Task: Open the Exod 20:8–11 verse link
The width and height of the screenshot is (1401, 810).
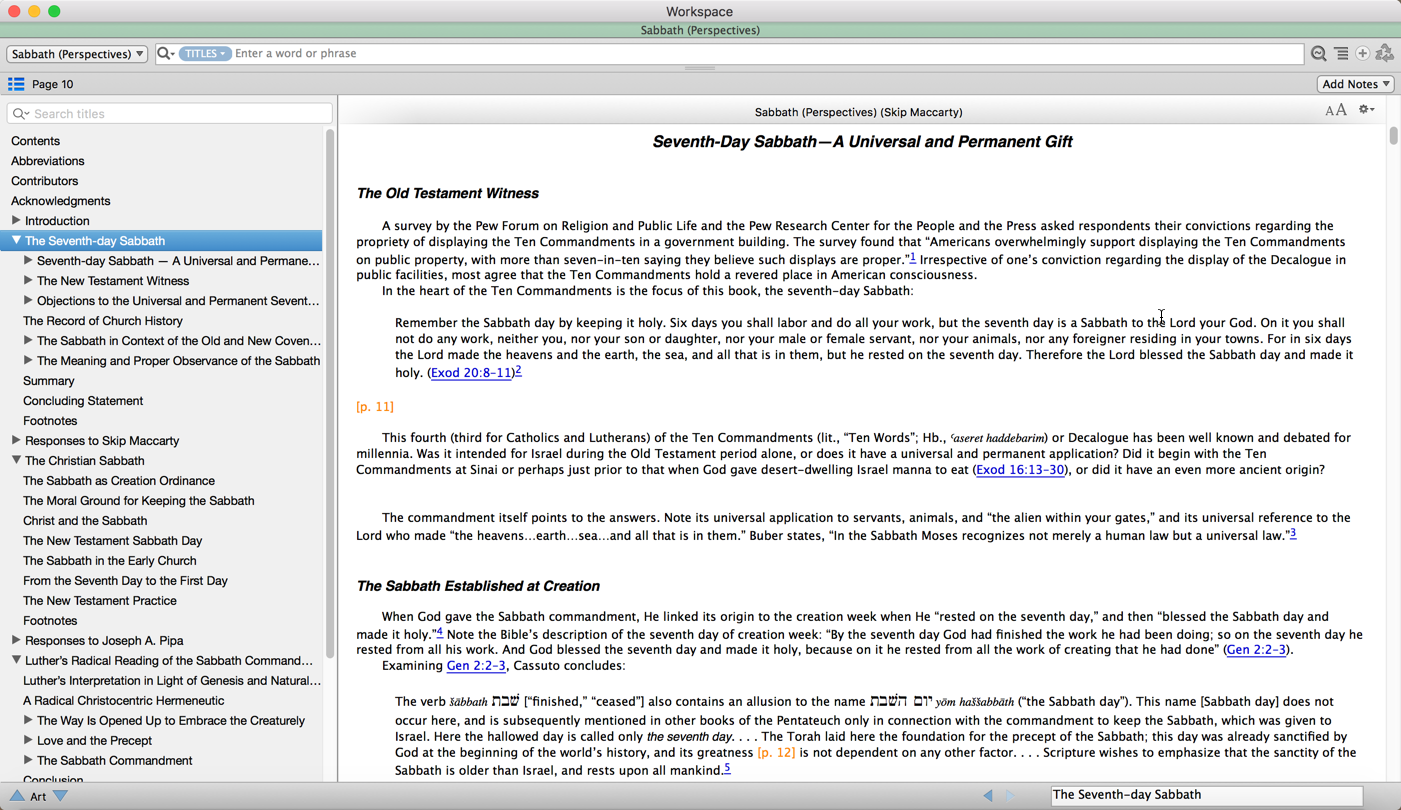Action: (x=472, y=373)
